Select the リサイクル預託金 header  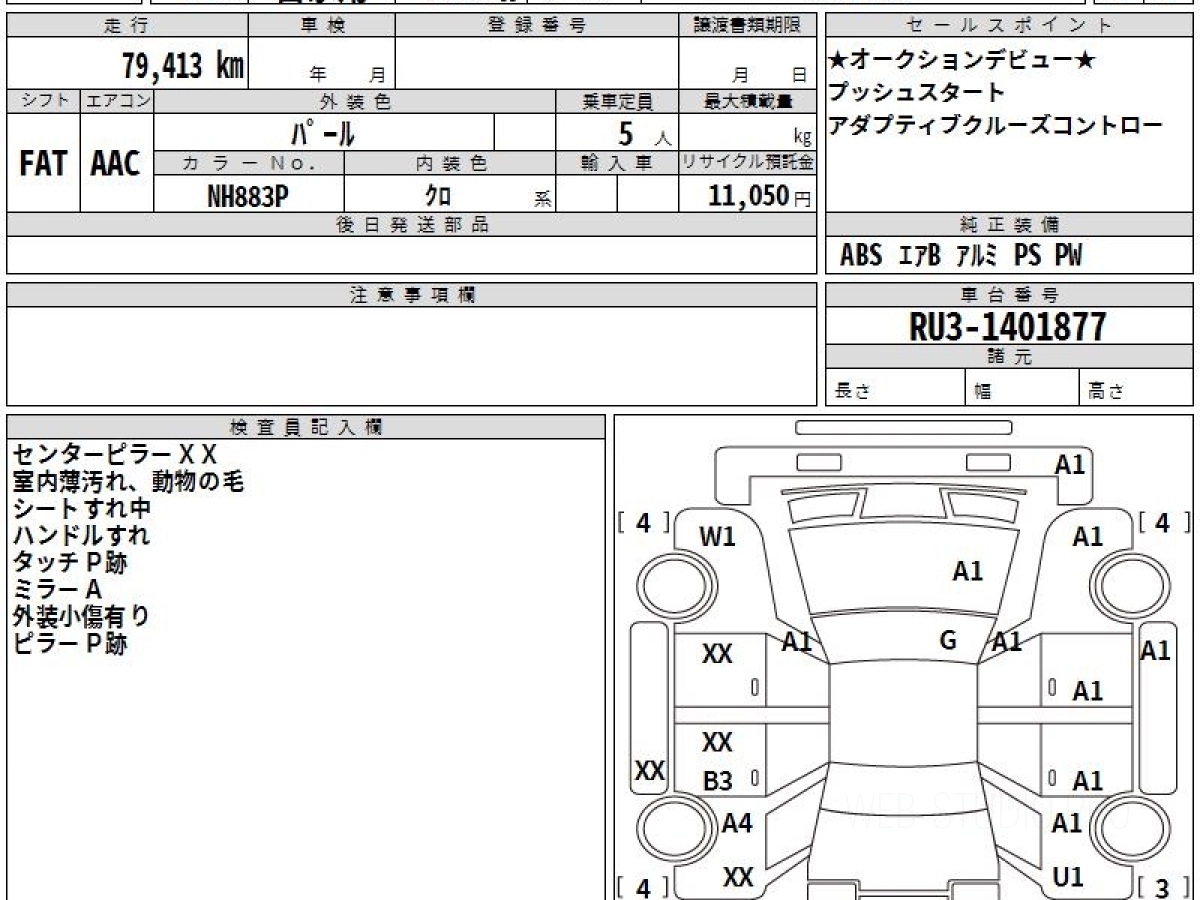pyautogui.click(x=747, y=163)
